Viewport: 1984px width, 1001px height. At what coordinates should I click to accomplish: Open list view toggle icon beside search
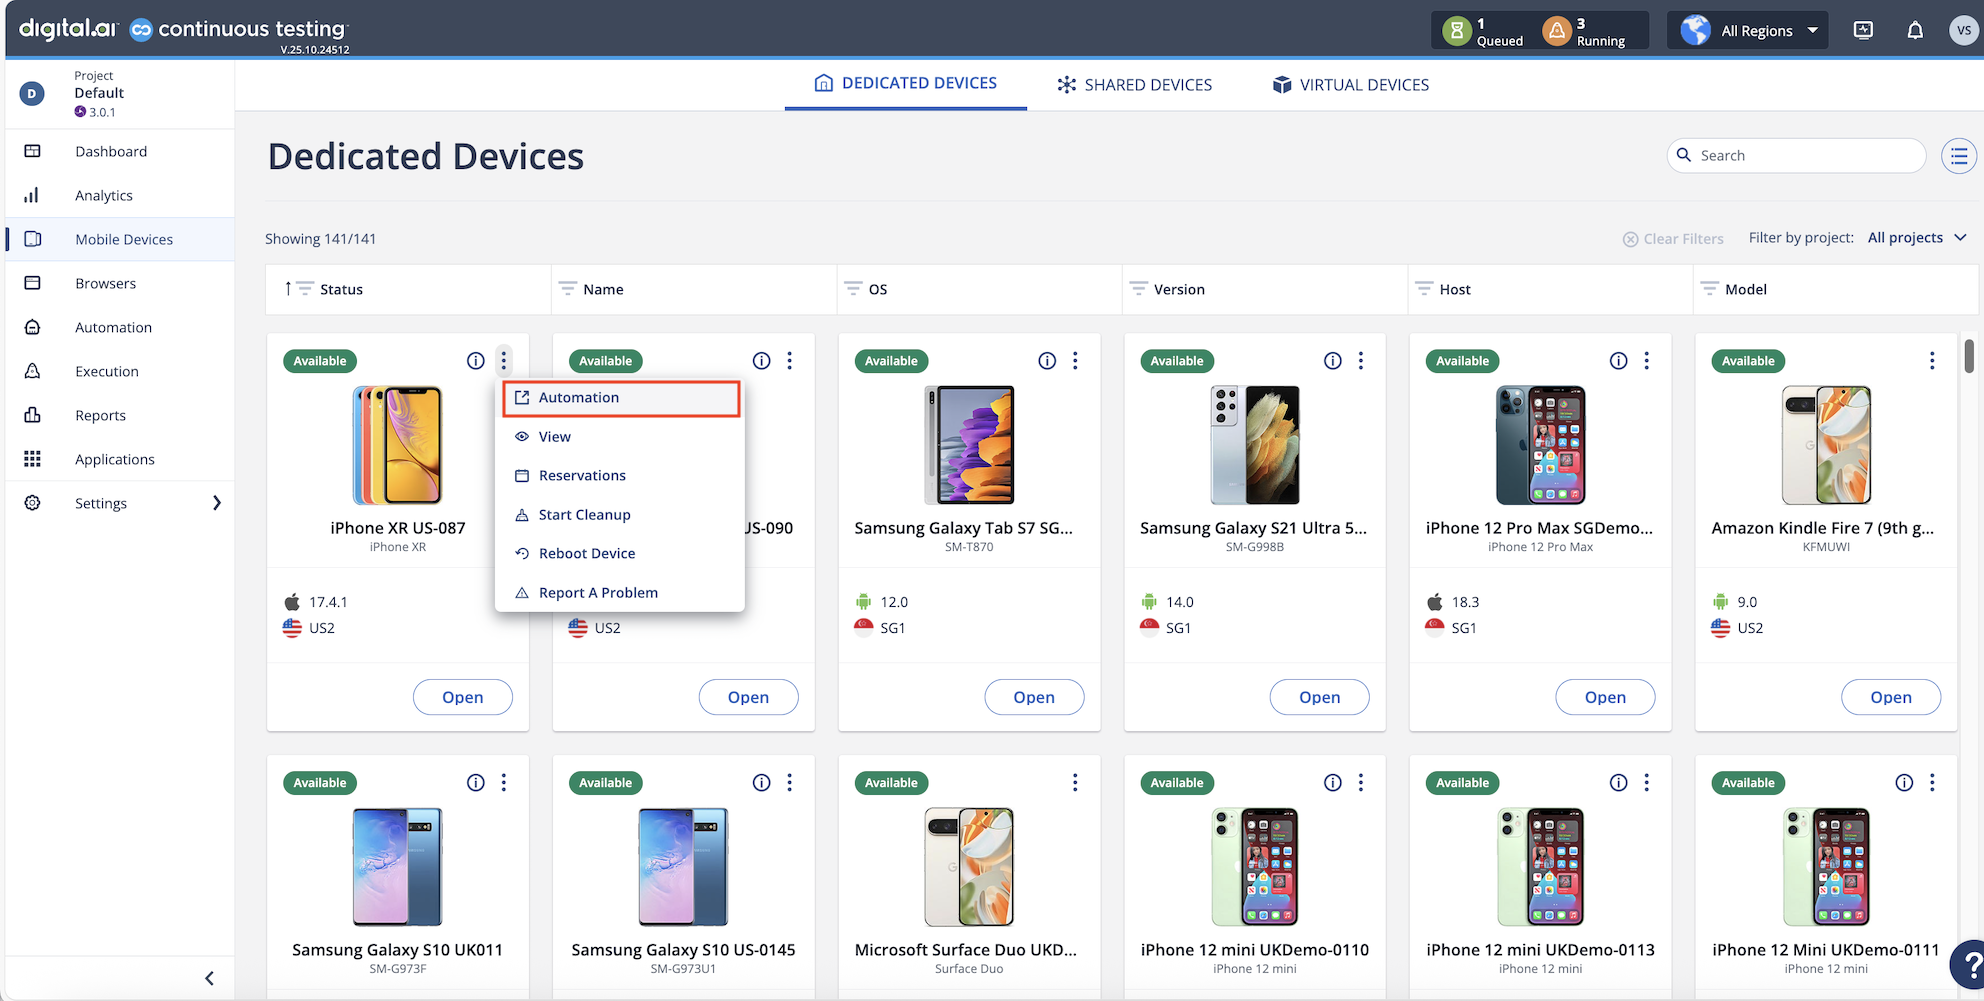tap(1958, 156)
